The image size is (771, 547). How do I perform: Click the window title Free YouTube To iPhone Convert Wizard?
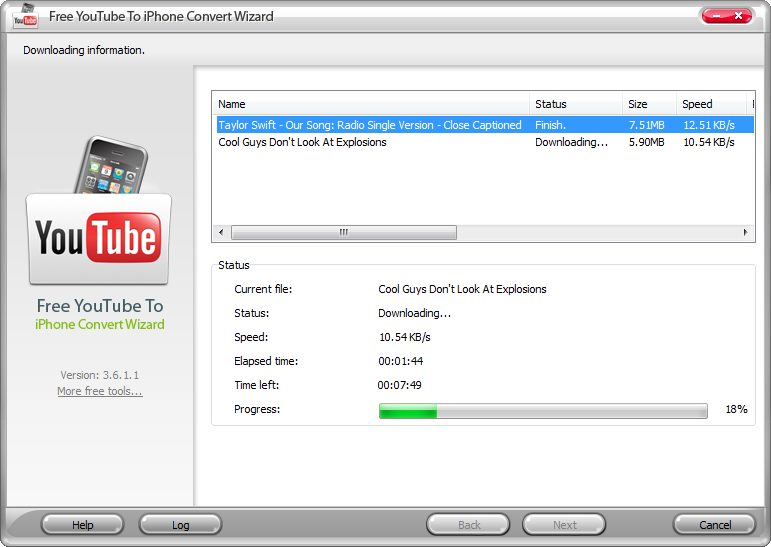[161, 16]
